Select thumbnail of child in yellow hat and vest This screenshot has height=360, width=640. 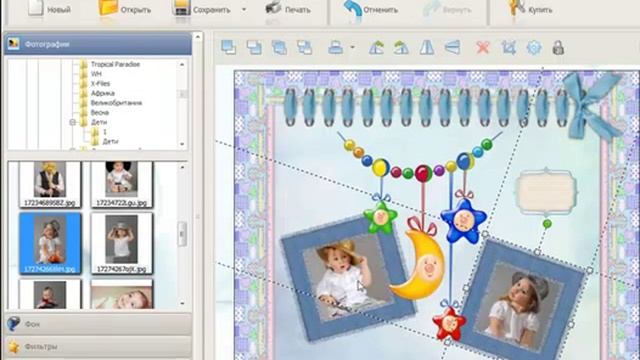coord(50,184)
